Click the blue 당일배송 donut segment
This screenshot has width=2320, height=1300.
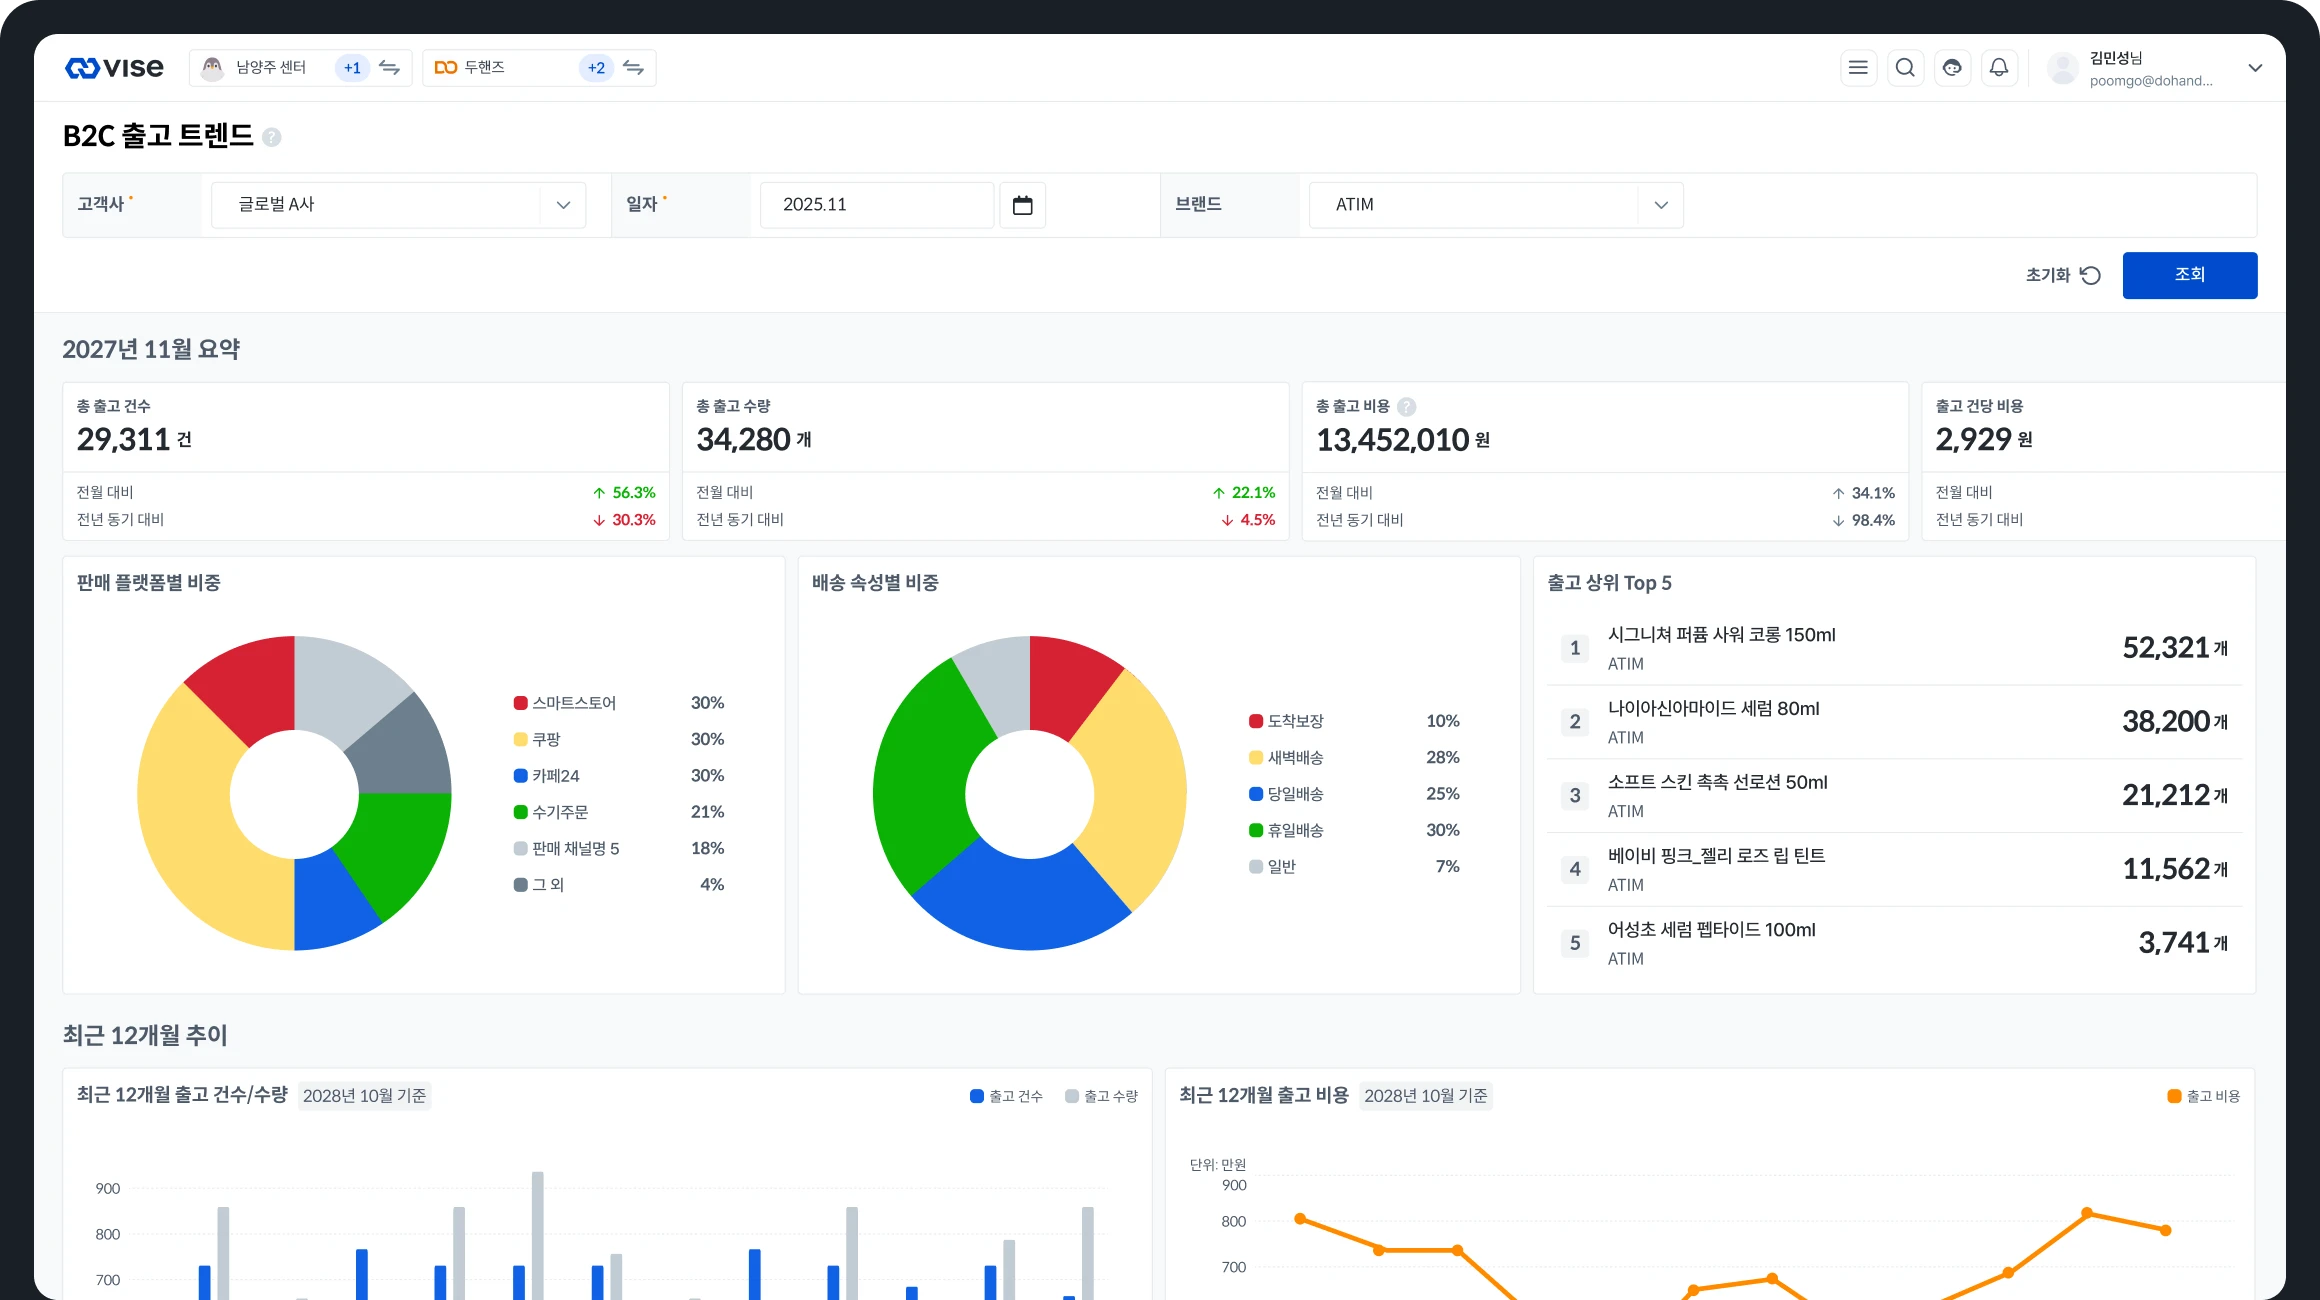tap(1020, 900)
